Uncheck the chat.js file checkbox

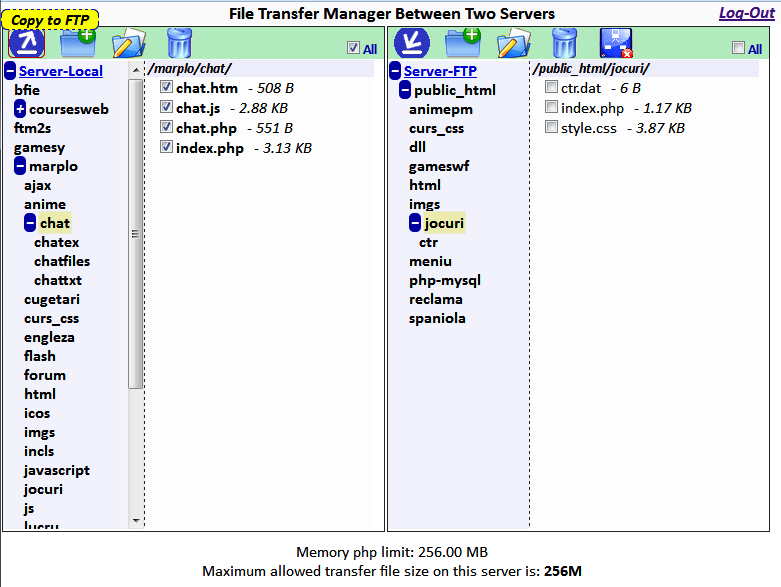(x=166, y=107)
